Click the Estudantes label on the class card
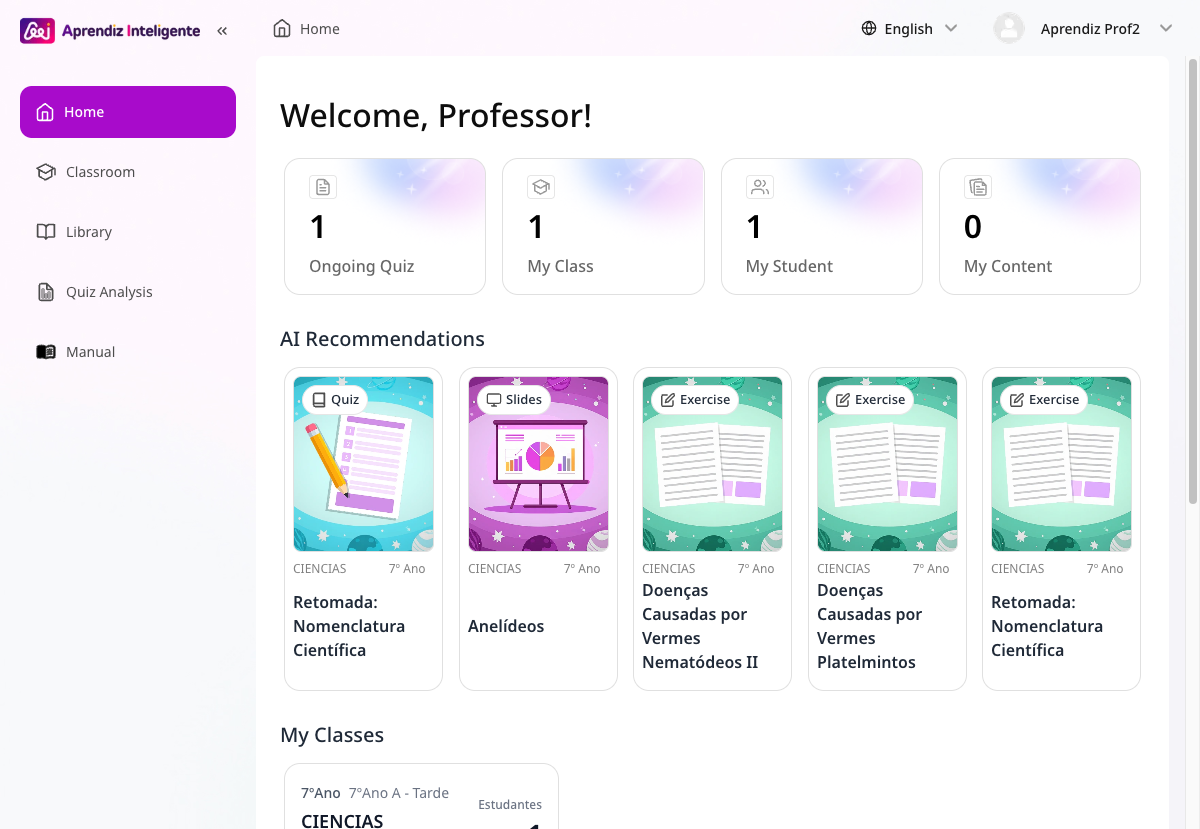Screen dimensions: 1200x829 pos(510,804)
